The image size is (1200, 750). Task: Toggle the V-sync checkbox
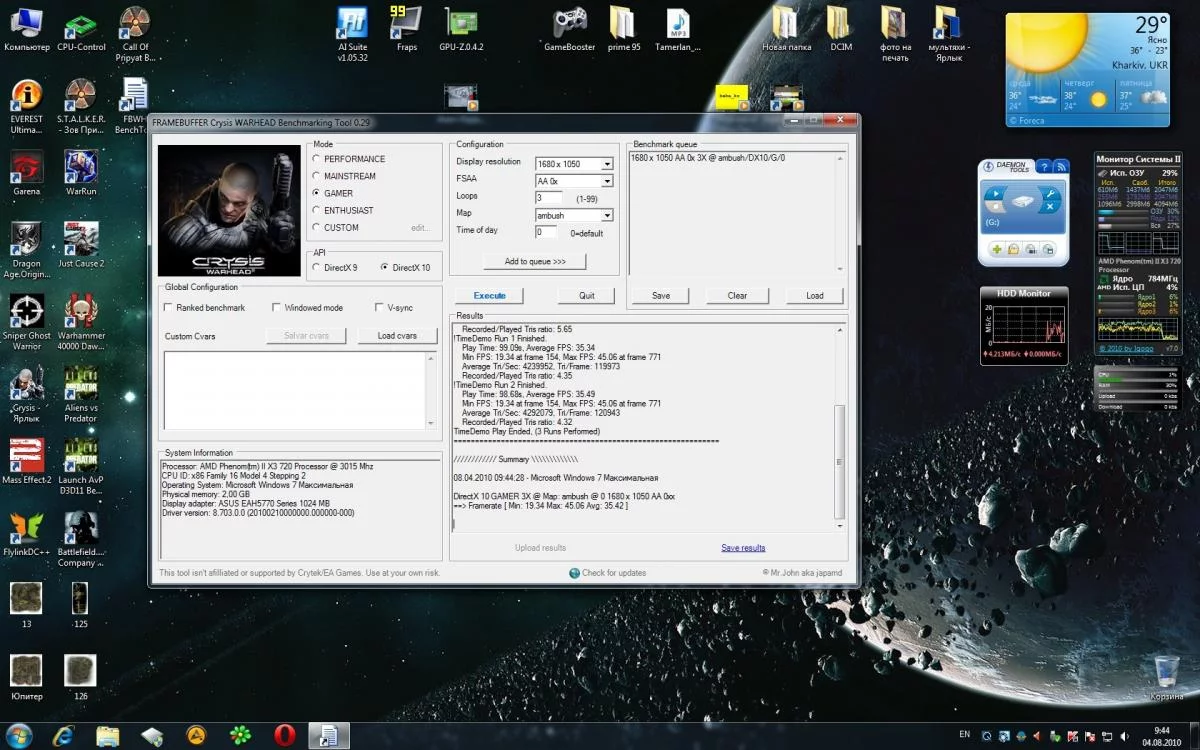point(380,308)
